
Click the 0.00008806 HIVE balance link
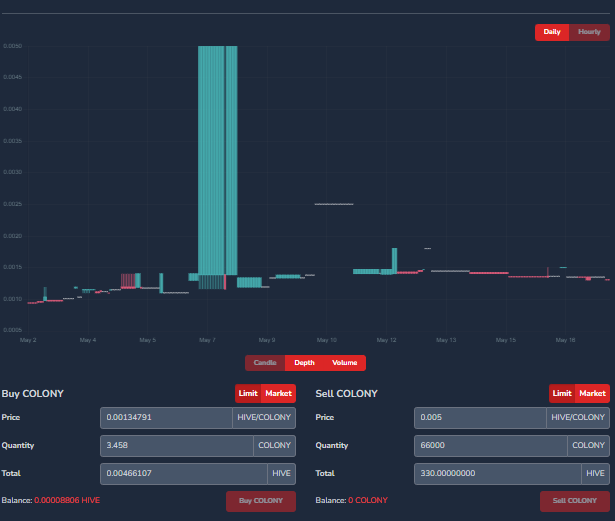click(x=67, y=501)
